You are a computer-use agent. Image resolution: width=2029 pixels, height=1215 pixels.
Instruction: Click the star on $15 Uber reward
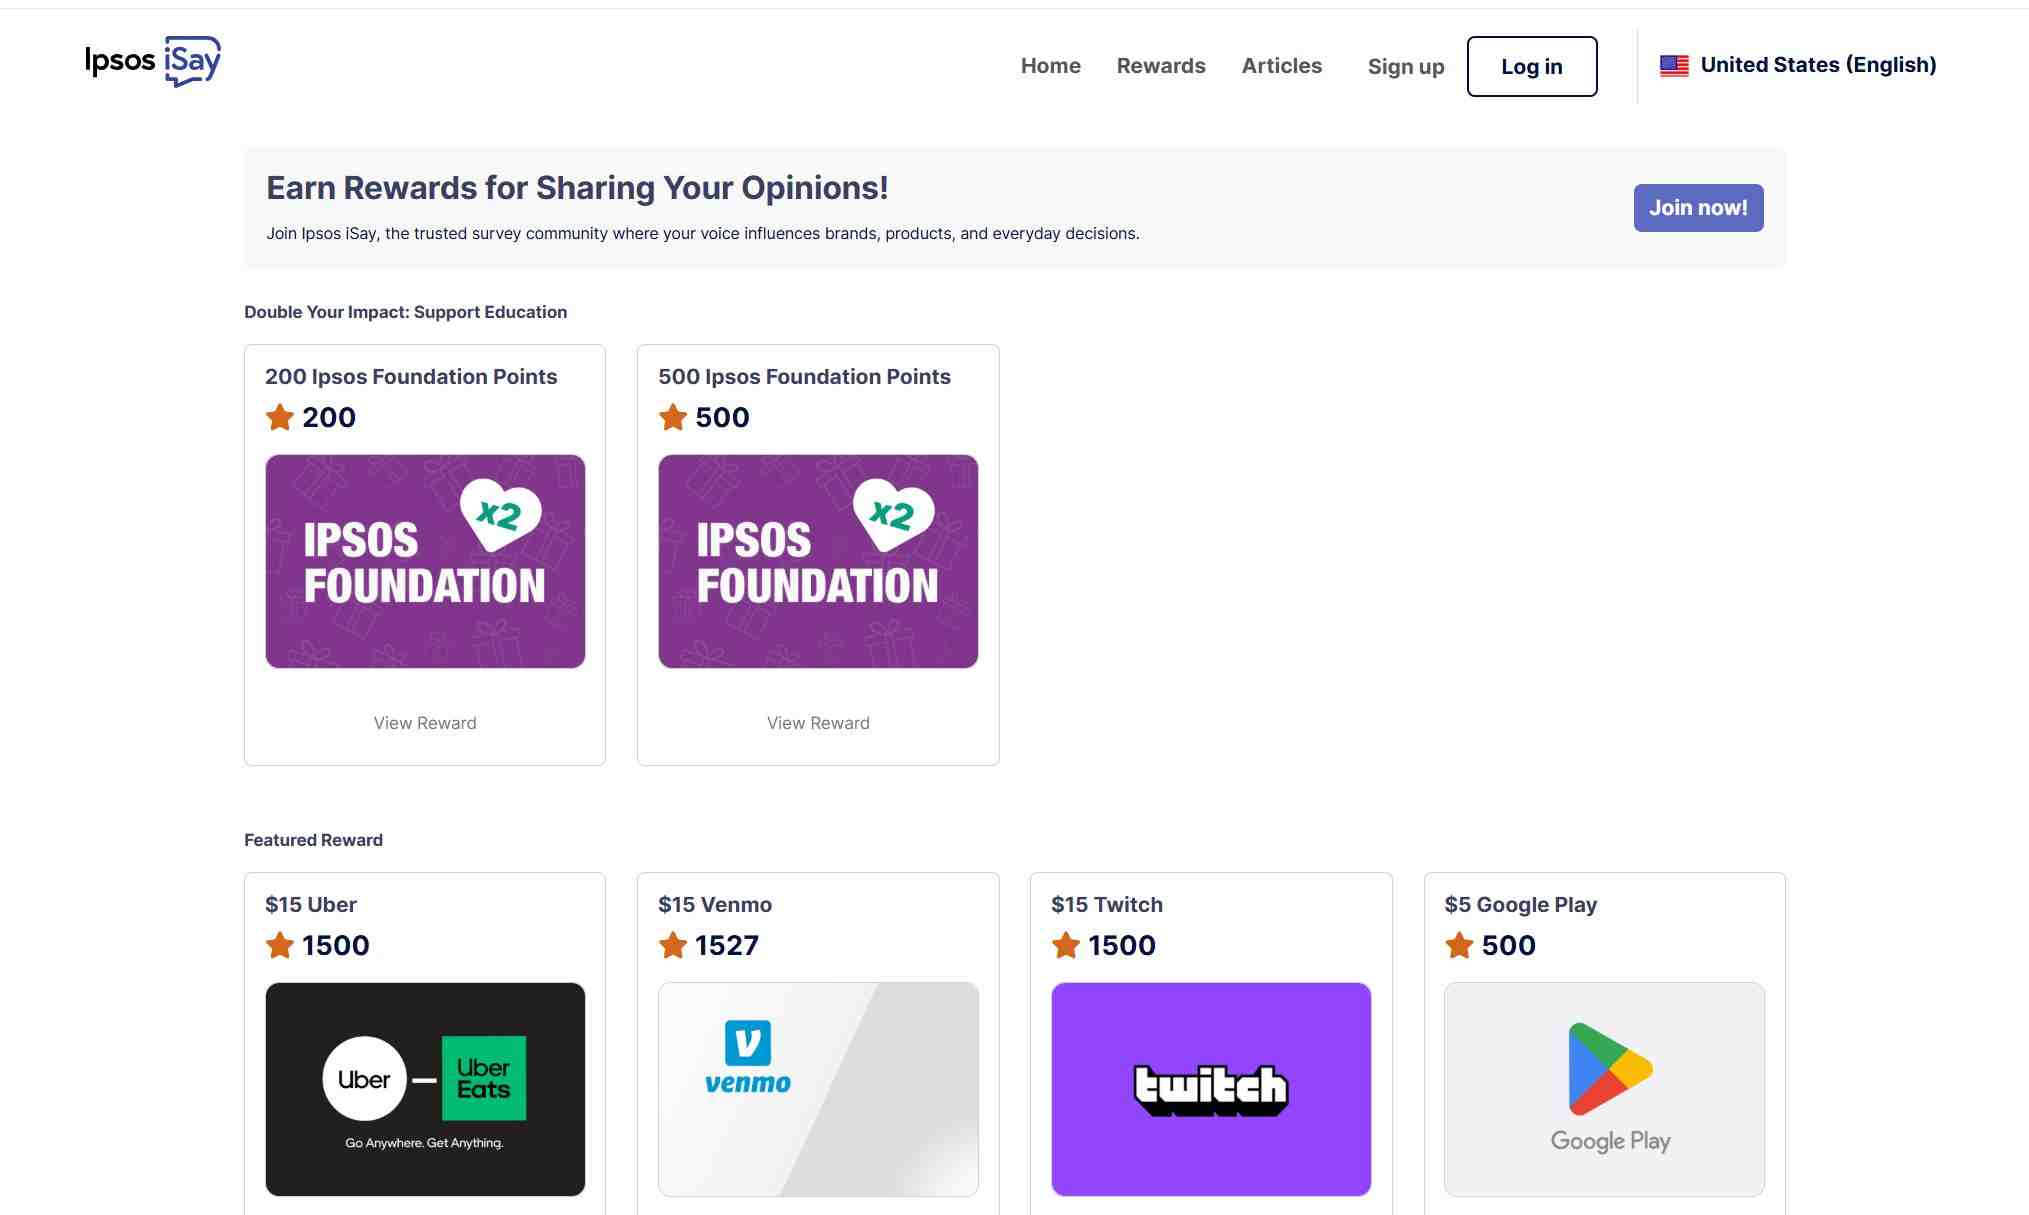click(x=280, y=945)
